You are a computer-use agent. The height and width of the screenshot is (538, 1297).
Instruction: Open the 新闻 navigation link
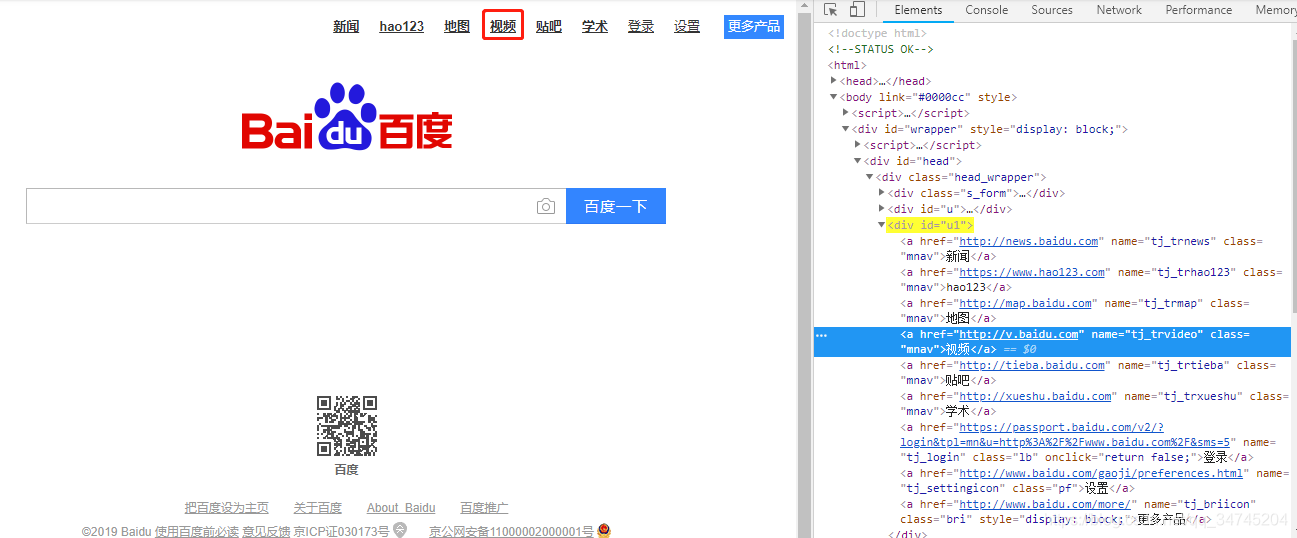346,26
